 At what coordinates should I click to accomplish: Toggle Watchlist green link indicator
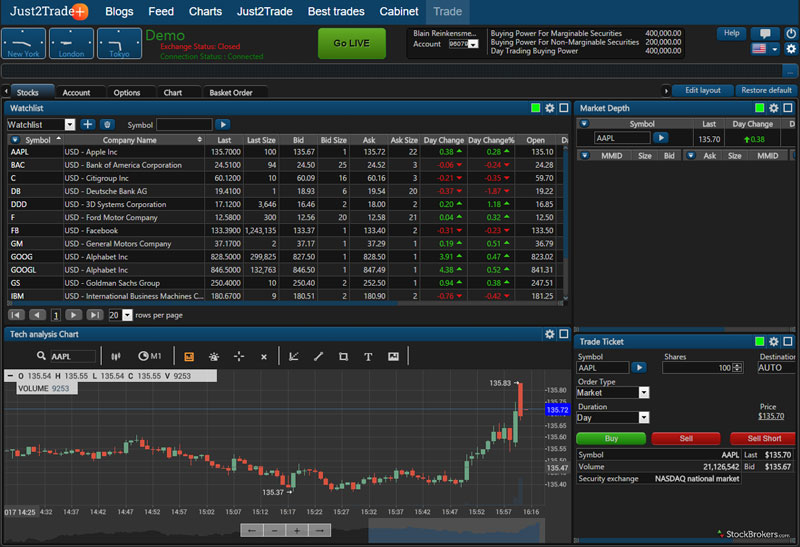pos(535,108)
